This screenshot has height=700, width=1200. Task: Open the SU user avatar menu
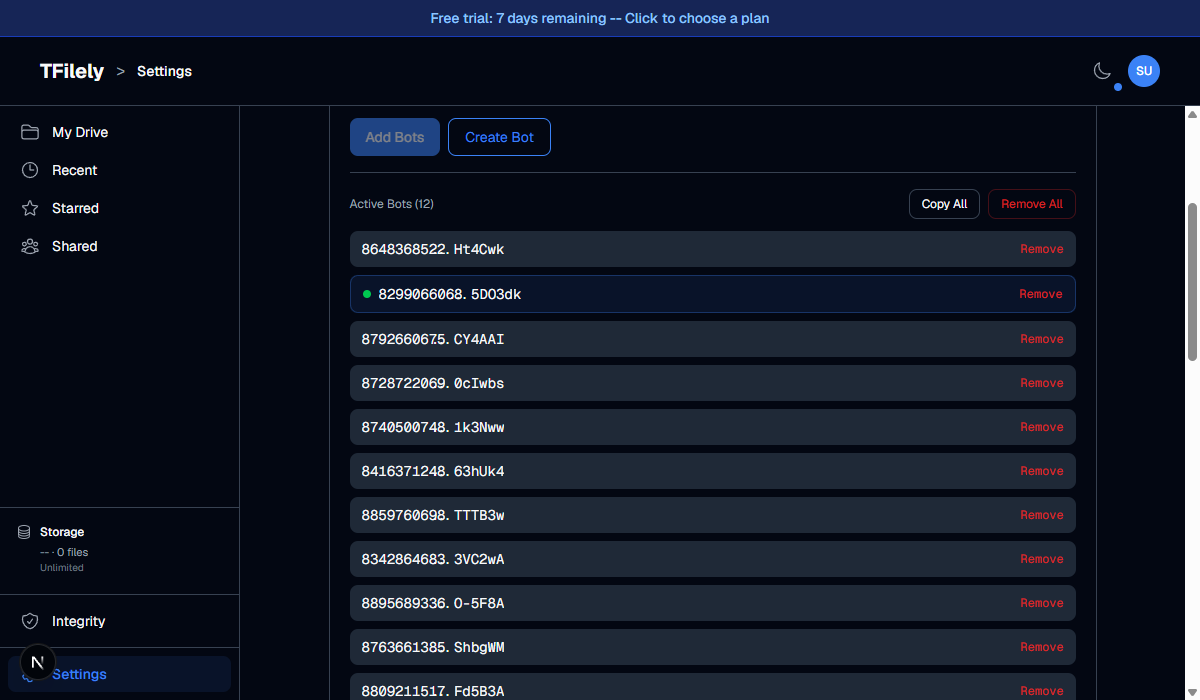pyautogui.click(x=1144, y=71)
